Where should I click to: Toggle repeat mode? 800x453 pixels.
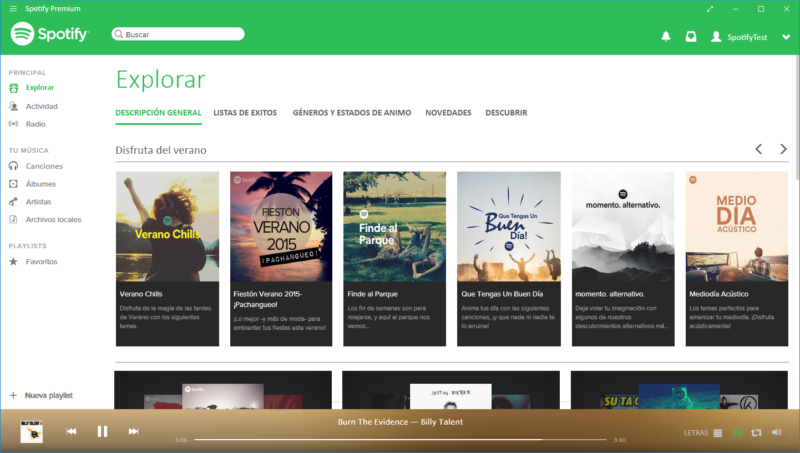click(x=756, y=433)
